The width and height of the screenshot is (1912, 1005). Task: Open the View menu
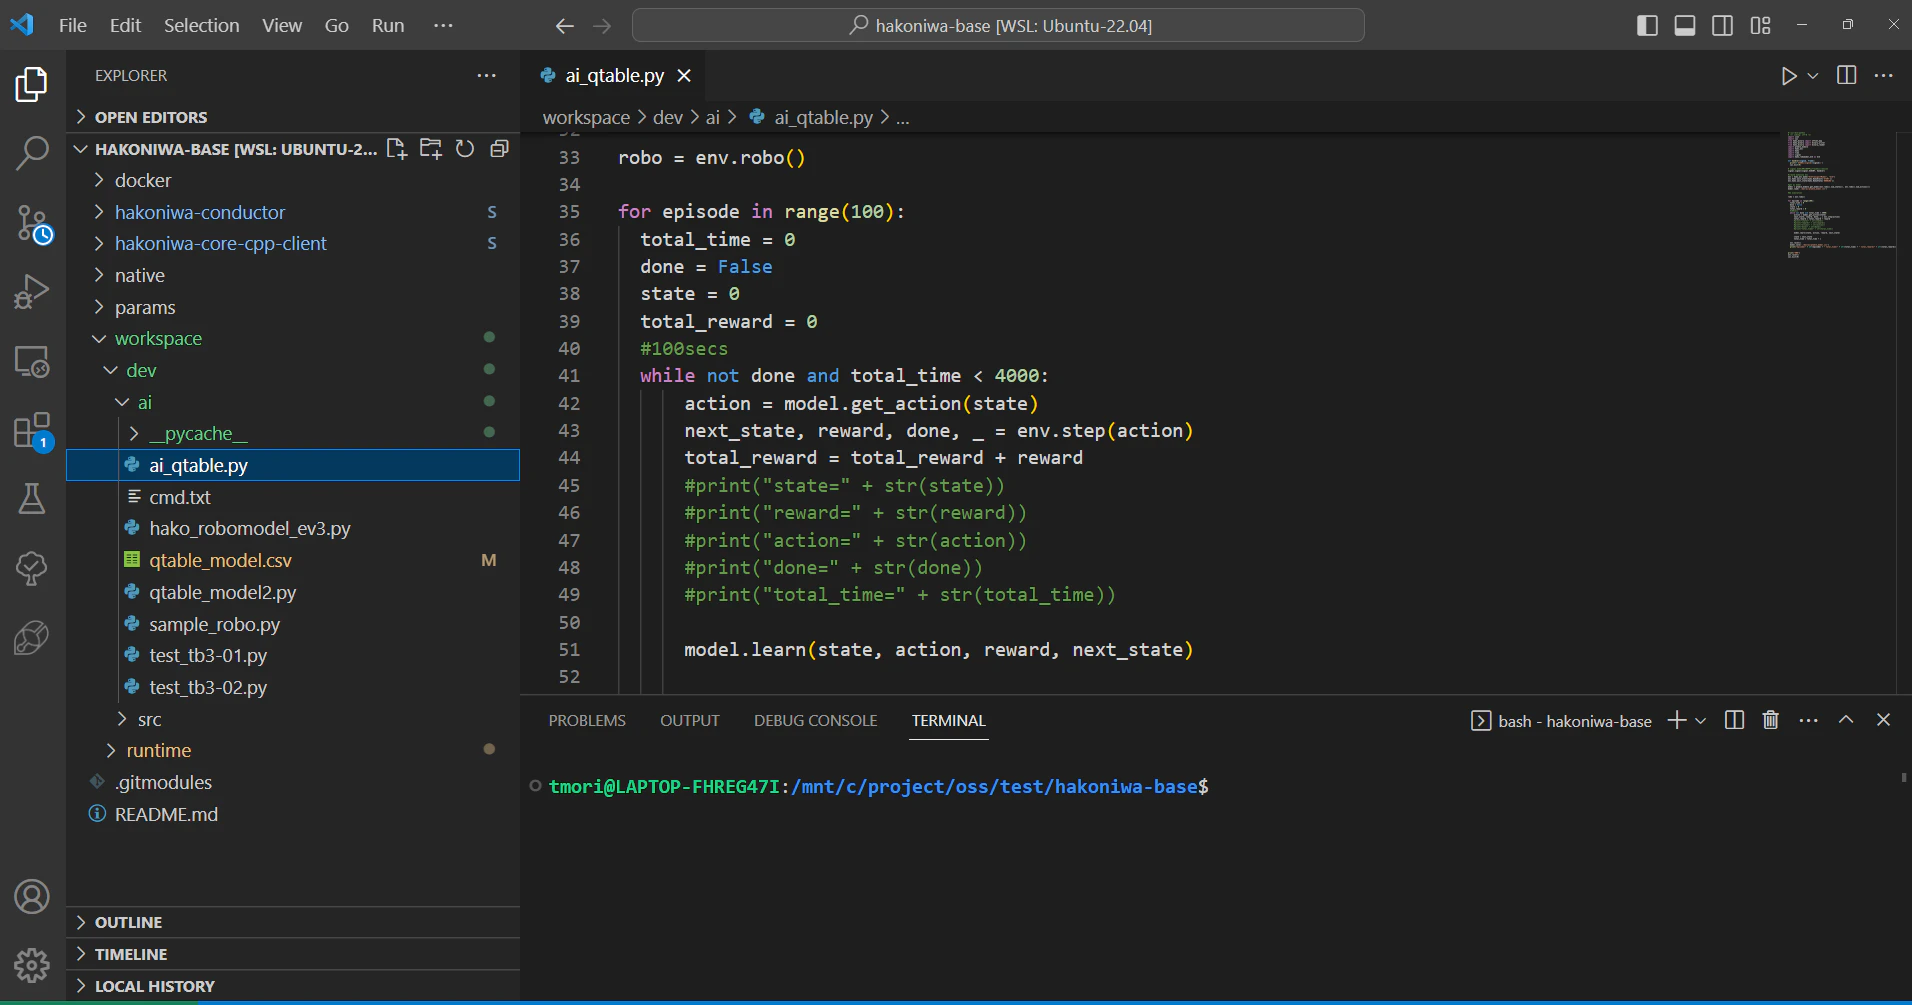point(282,26)
